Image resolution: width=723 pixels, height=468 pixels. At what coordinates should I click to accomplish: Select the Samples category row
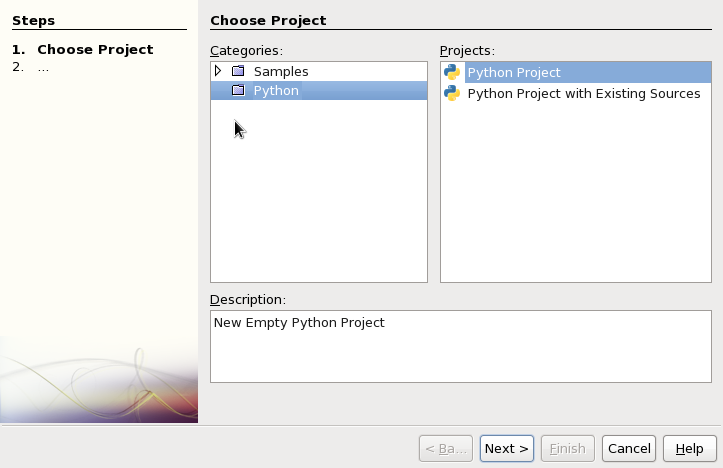tap(319, 71)
